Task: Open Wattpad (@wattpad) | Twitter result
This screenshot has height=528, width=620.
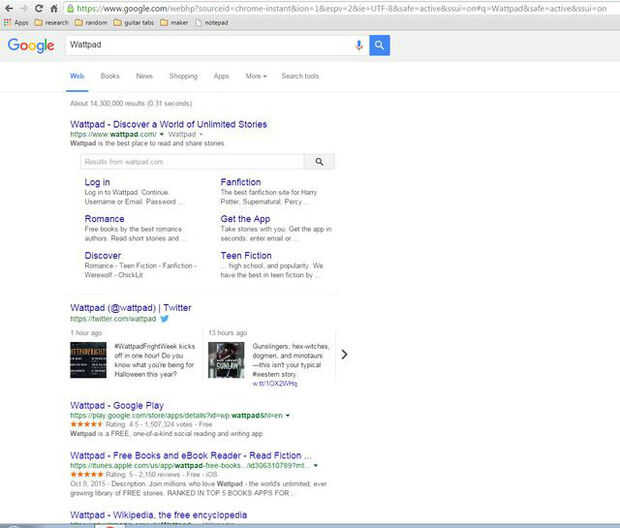Action: [x=130, y=308]
